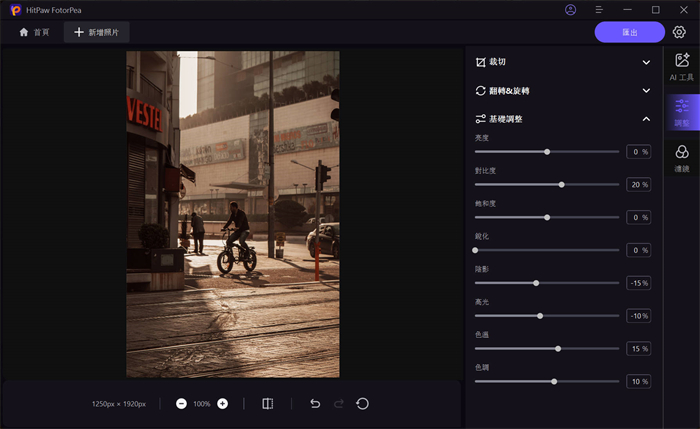Viewport: 700px width, 429px height.
Task: Open the settings gear icon
Action: pyautogui.click(x=680, y=32)
